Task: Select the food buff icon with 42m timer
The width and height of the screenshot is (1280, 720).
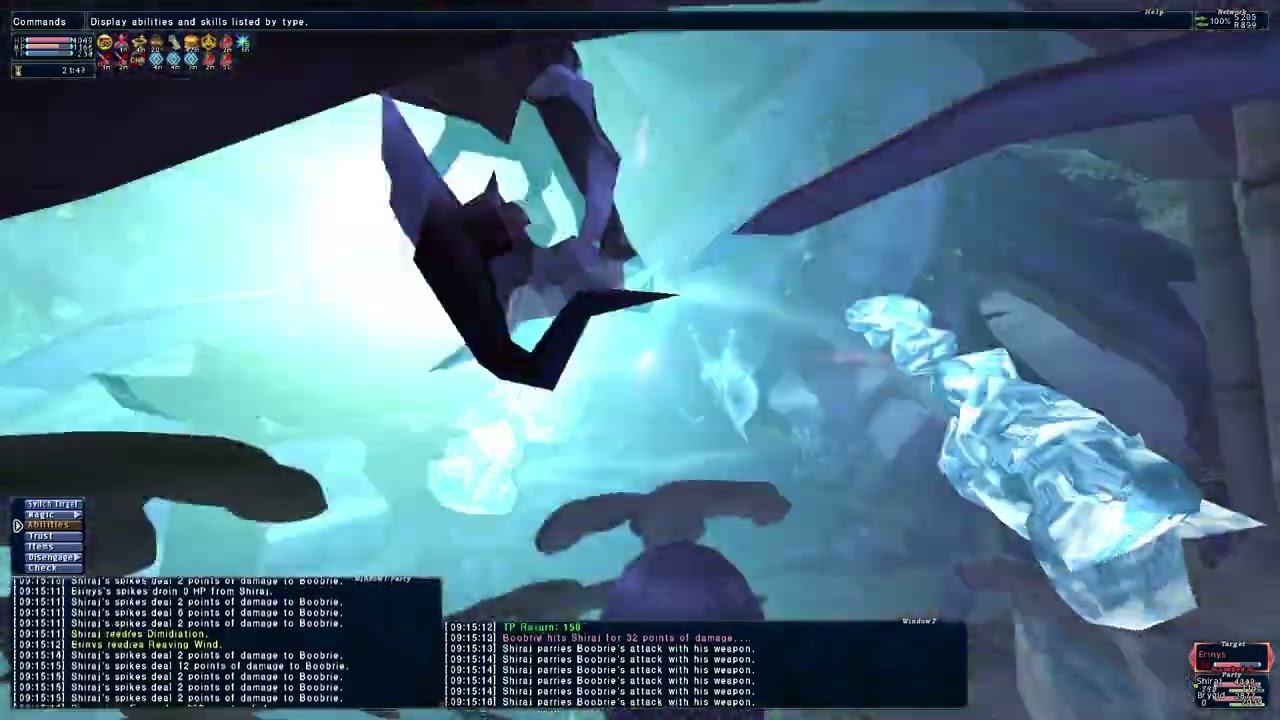Action: 191,42
